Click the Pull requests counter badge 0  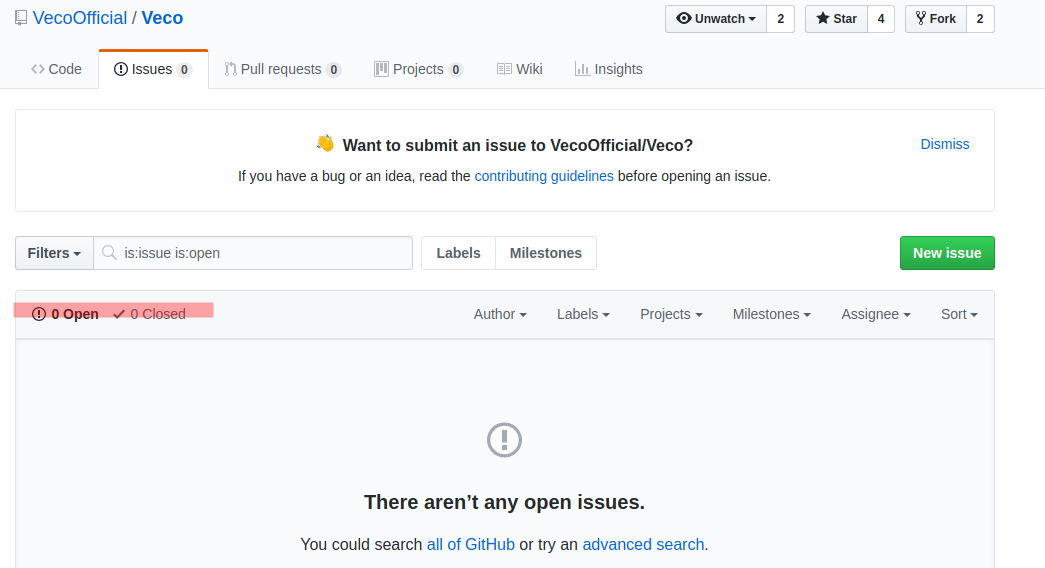tap(334, 69)
